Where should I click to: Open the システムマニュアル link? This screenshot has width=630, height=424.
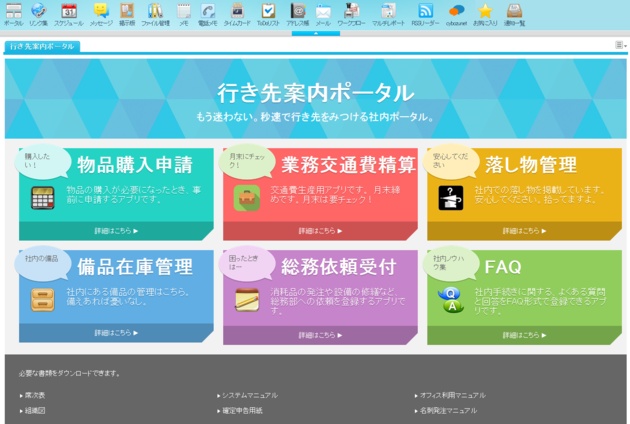[248, 395]
